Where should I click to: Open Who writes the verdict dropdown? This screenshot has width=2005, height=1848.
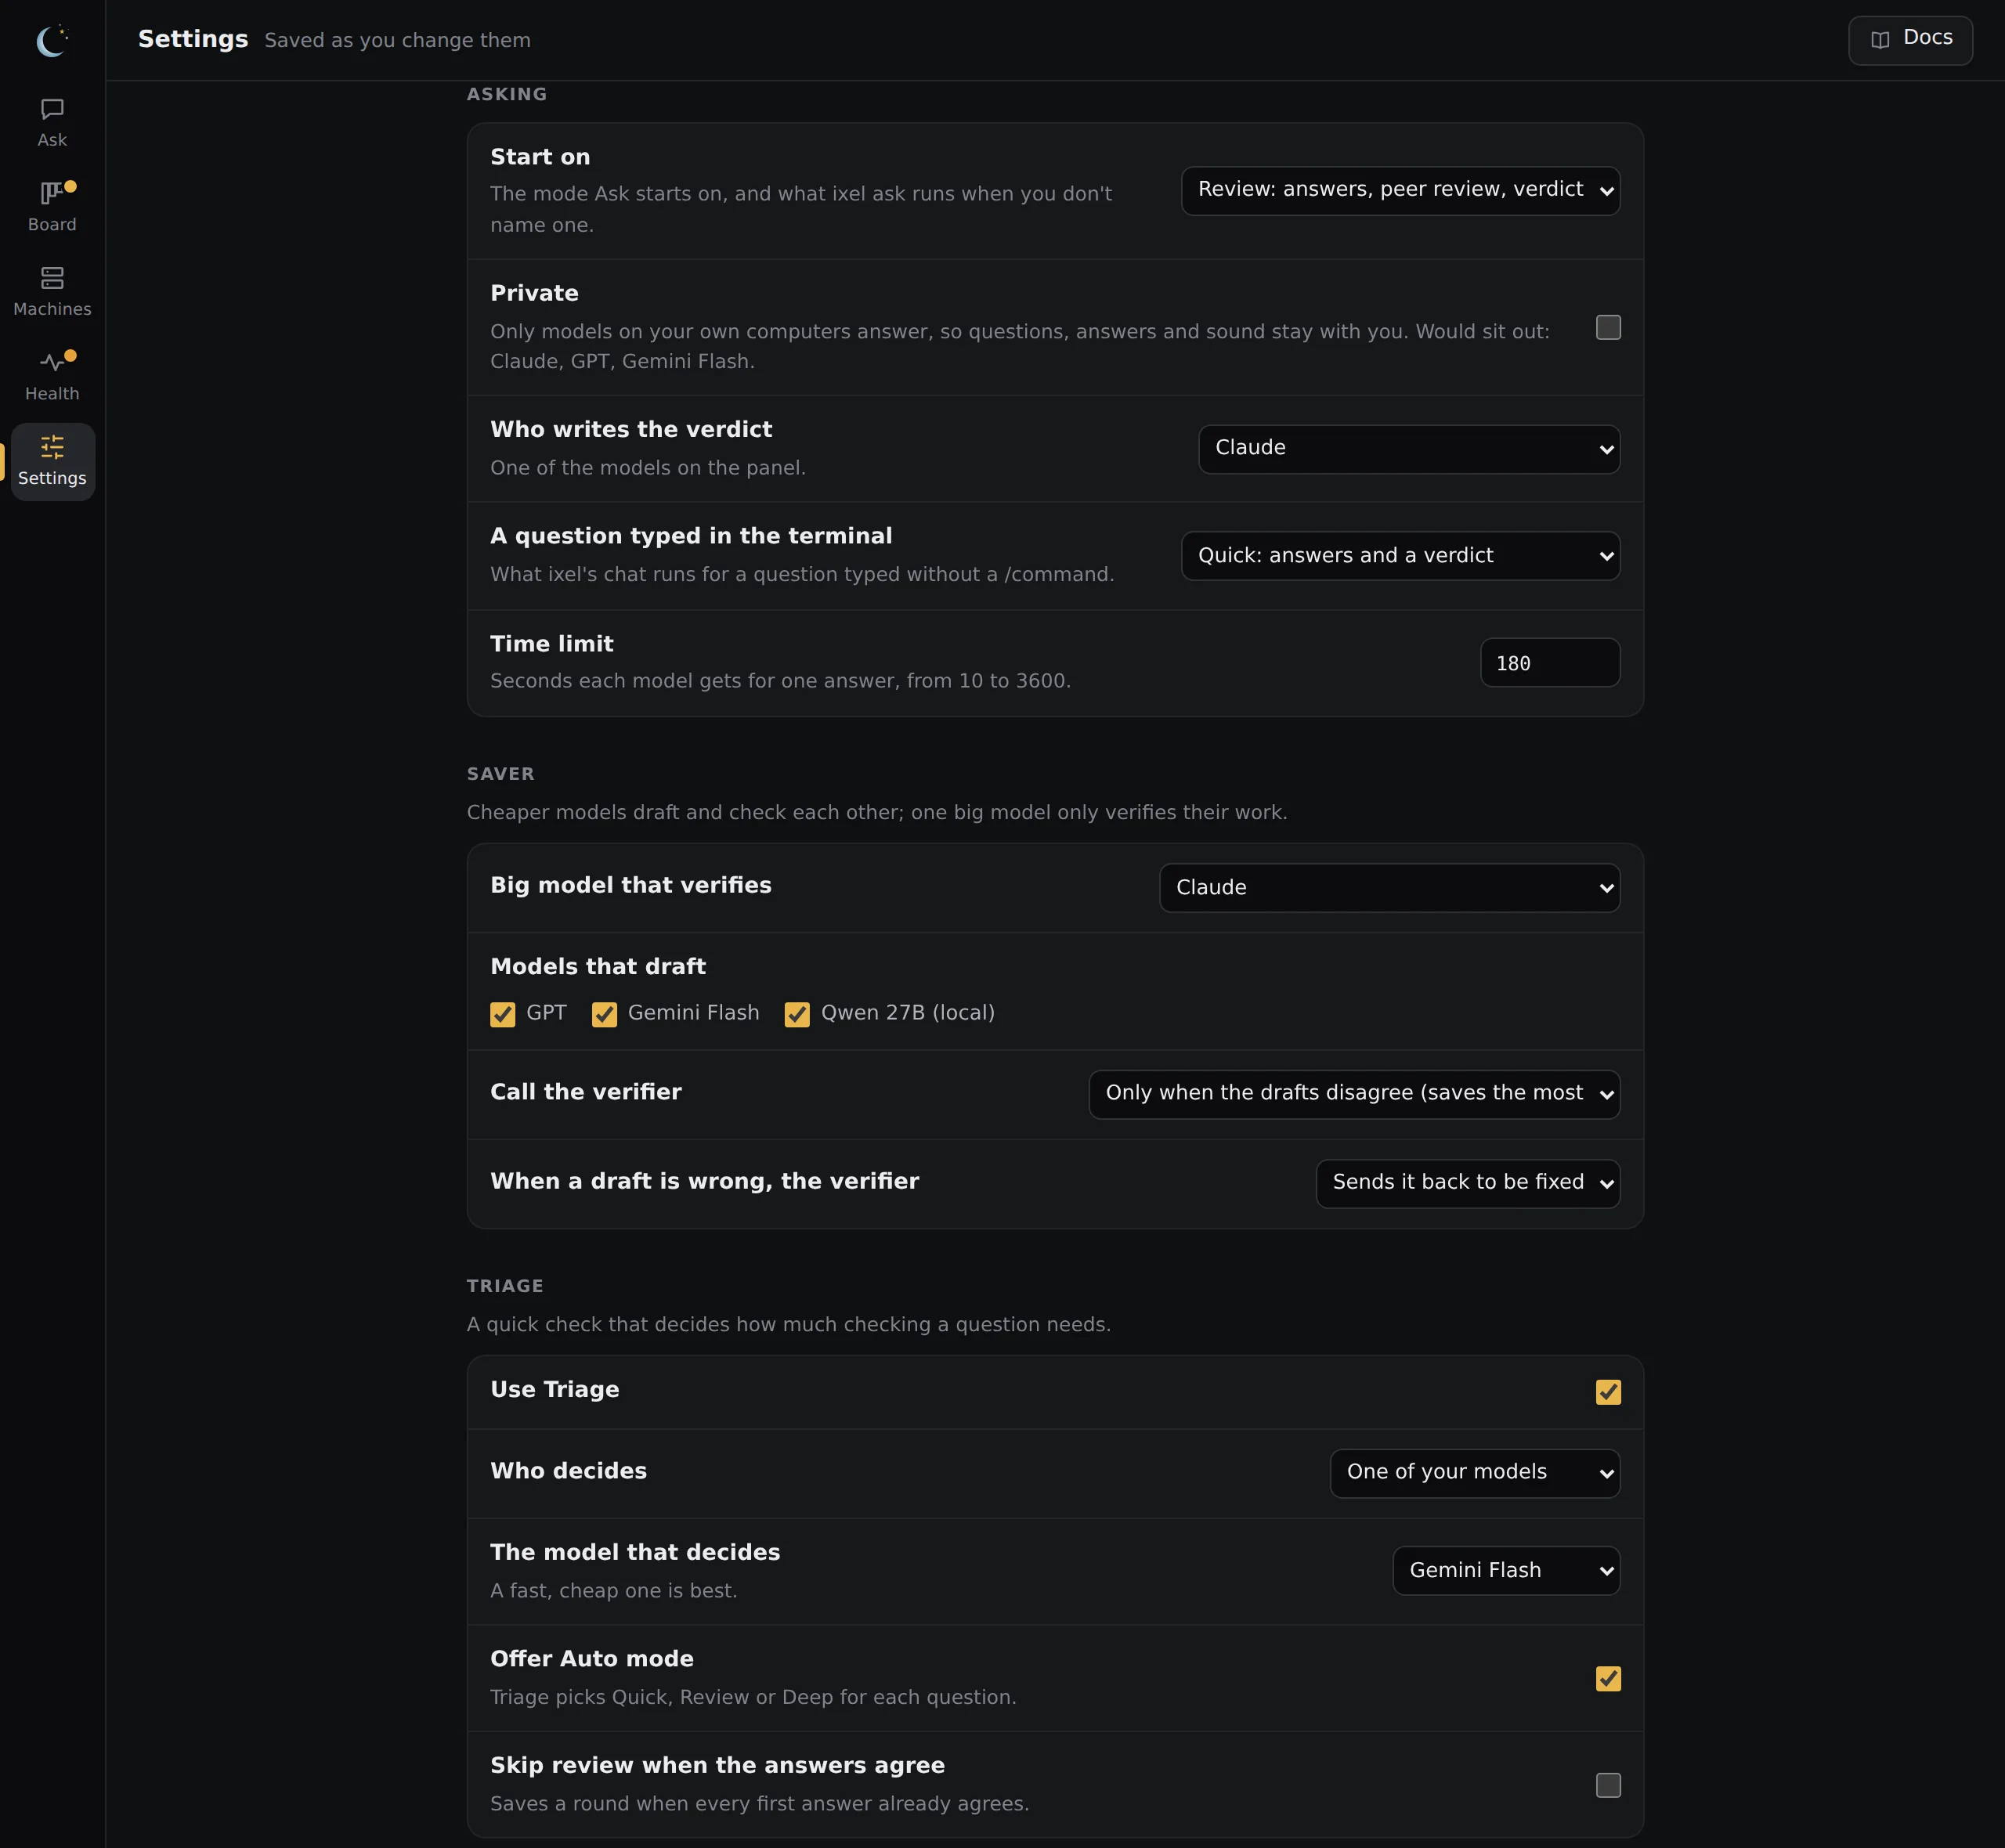pos(1409,449)
